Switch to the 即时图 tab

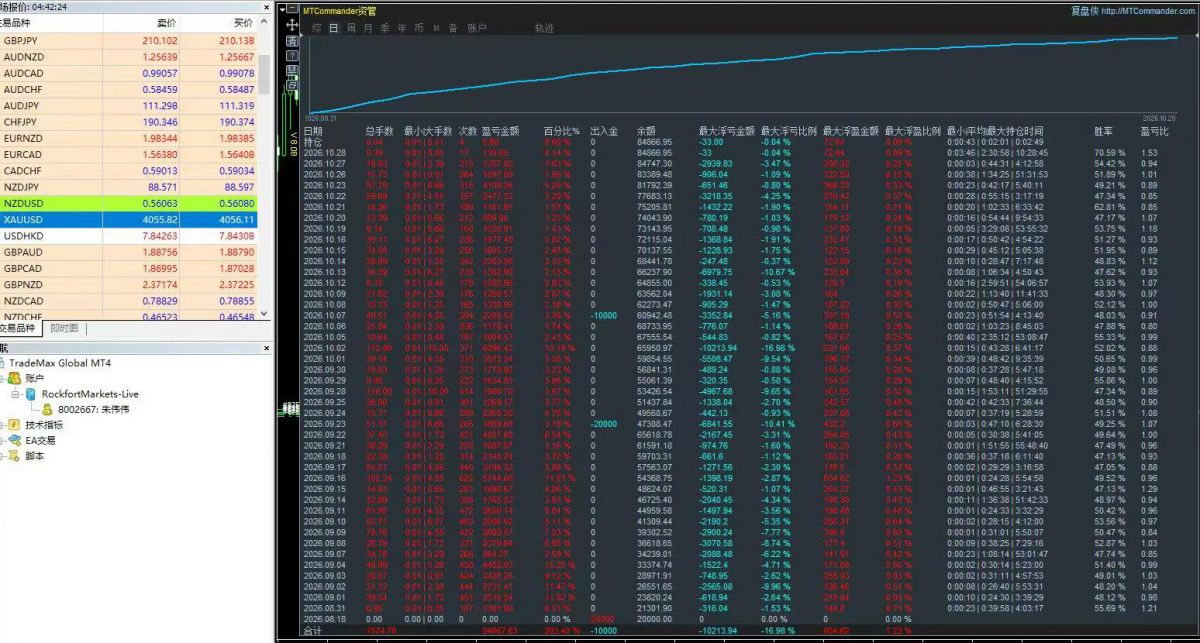[x=64, y=328]
